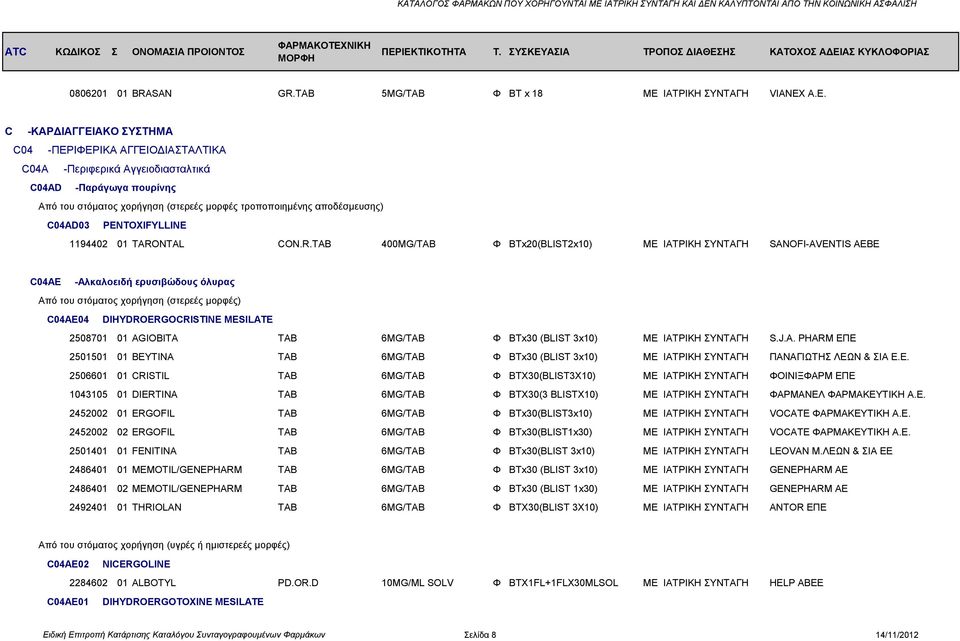Select the C04 ΠΕΡΙΦΕΡΙΚΑ ΑΓΓΕΙΟΔΙΑΣΤΑΛΤΙΚΑ heading
Screen dimensions: 960x641
[x=119, y=150]
